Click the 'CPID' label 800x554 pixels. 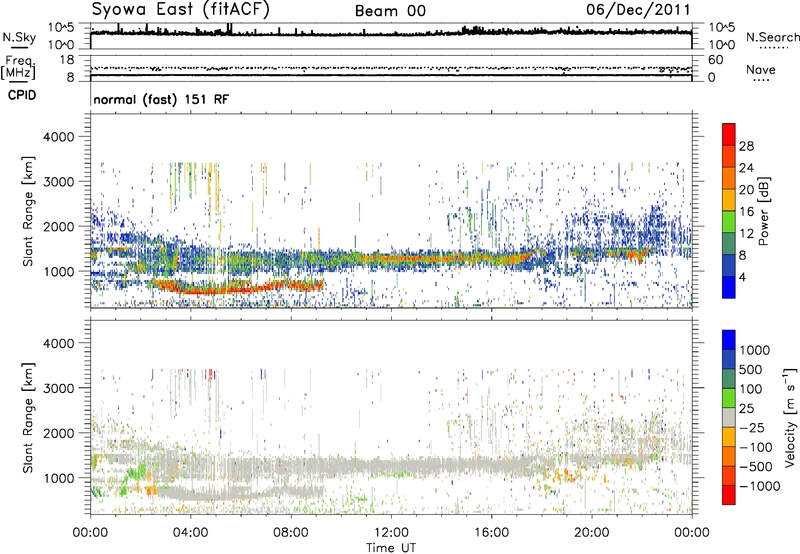pyautogui.click(x=22, y=95)
